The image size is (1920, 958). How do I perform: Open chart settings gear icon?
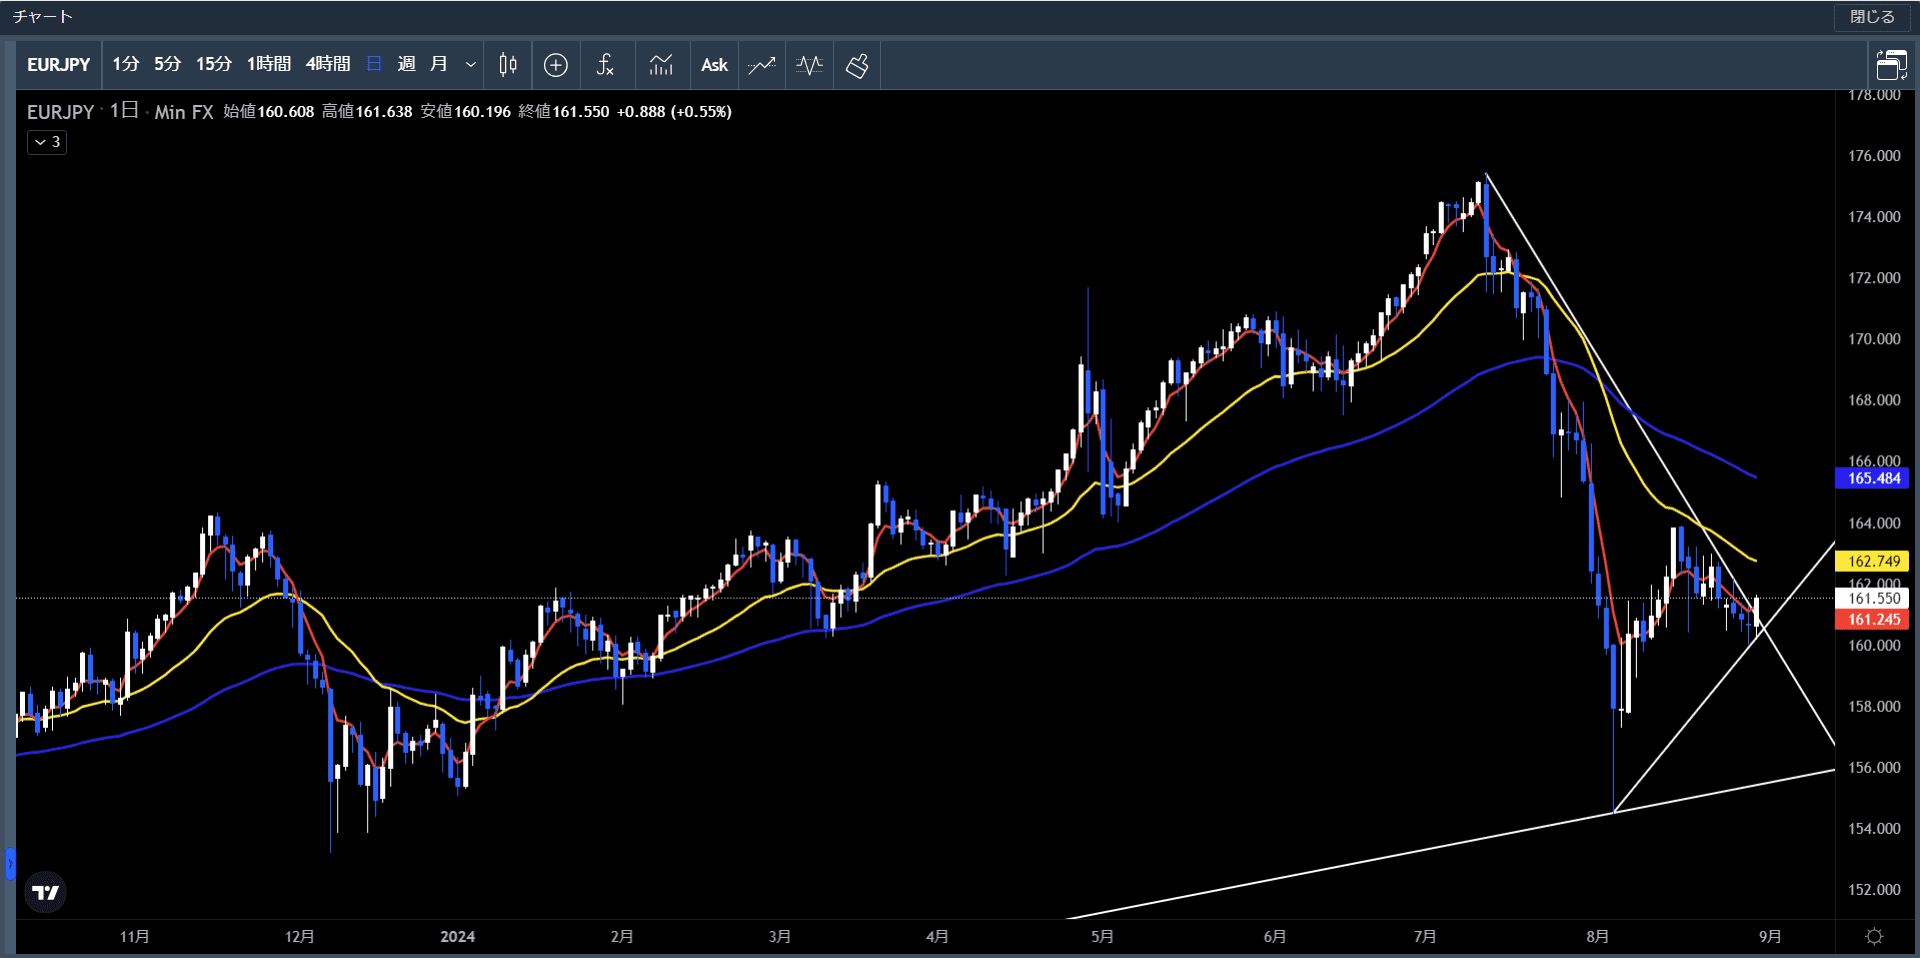1874,936
